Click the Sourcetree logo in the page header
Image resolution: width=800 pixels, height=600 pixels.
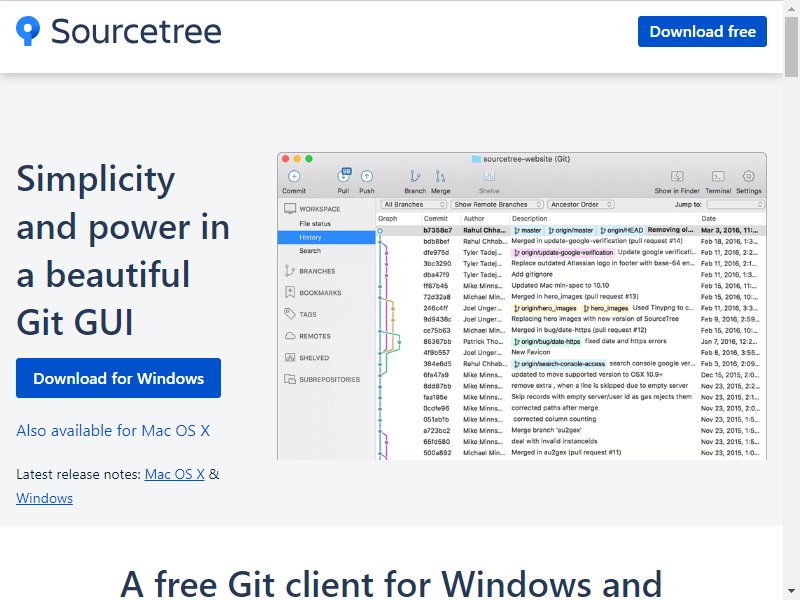119,32
